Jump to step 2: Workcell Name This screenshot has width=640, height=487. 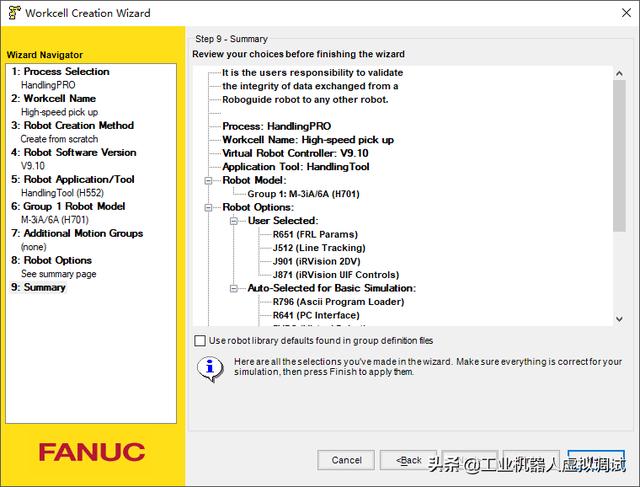click(53, 98)
